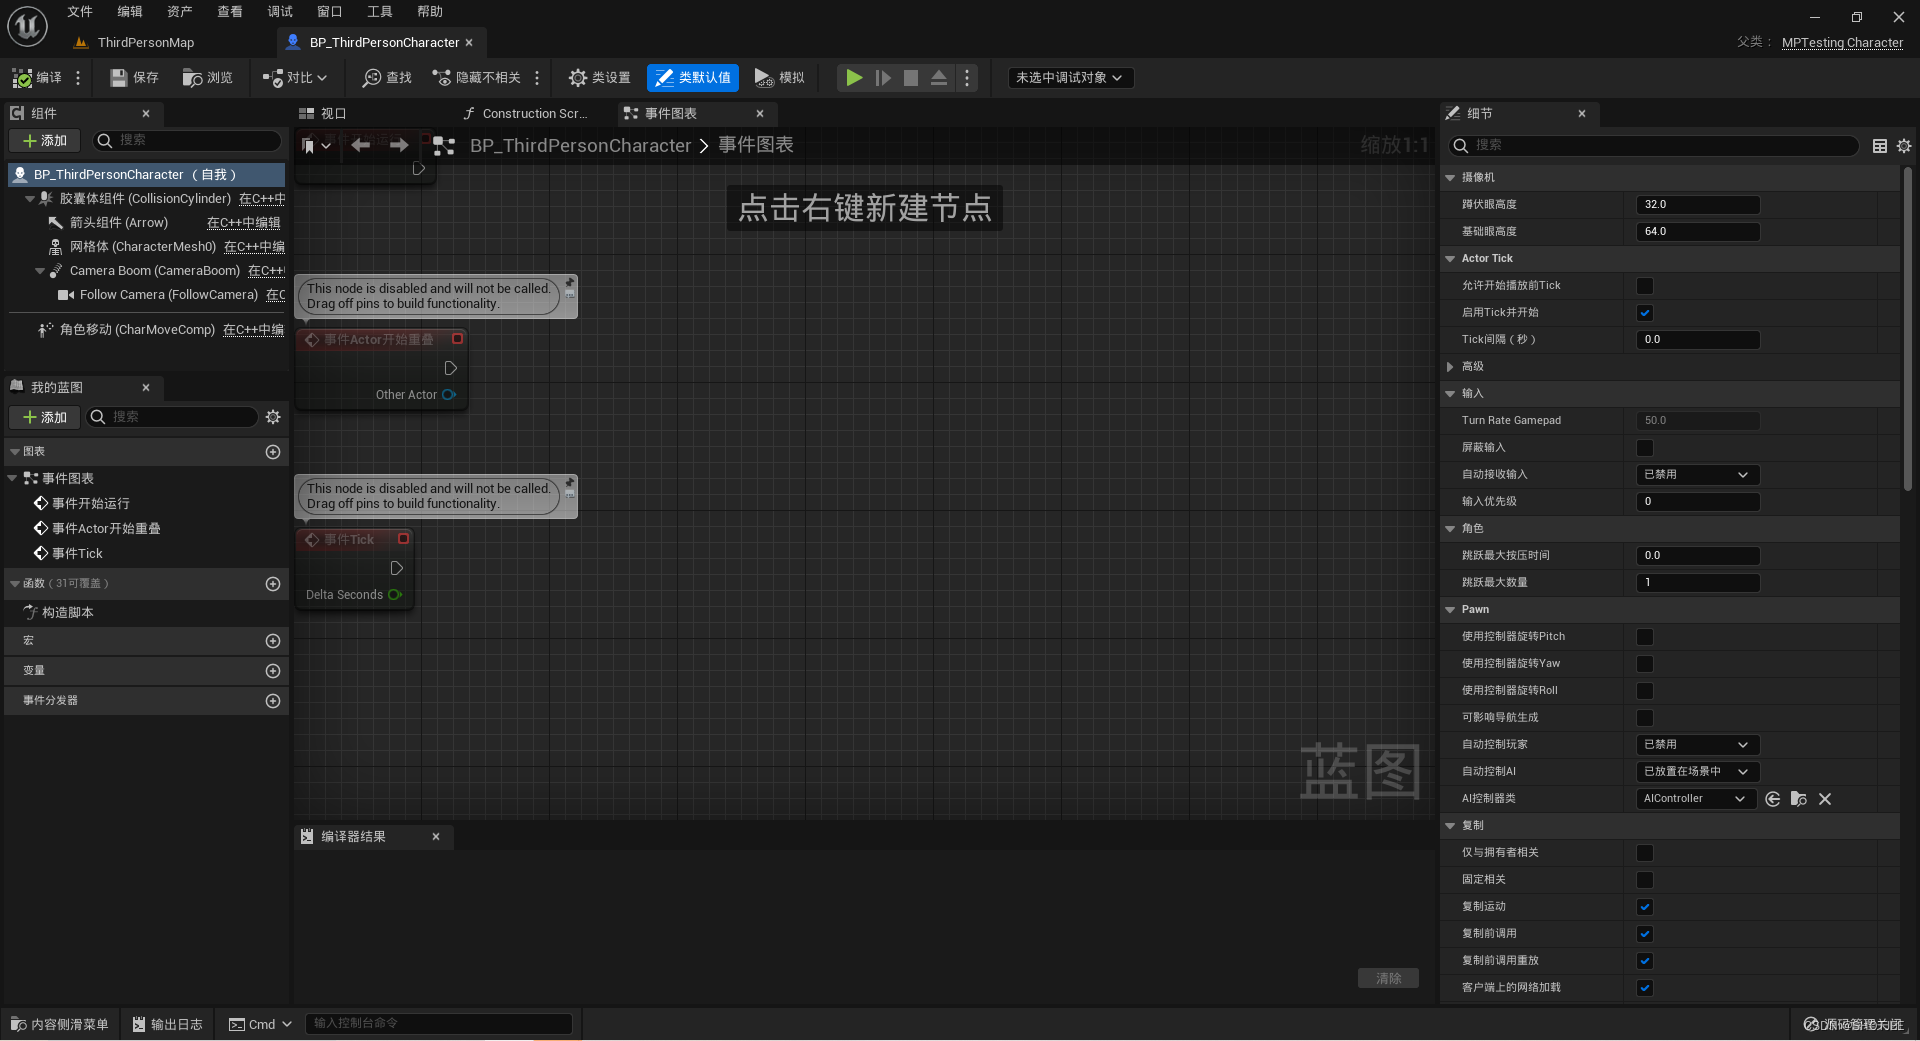Viewport: 1920px width, 1041px height.
Task: Collapse Camera Boom component tree node
Action: [40, 271]
